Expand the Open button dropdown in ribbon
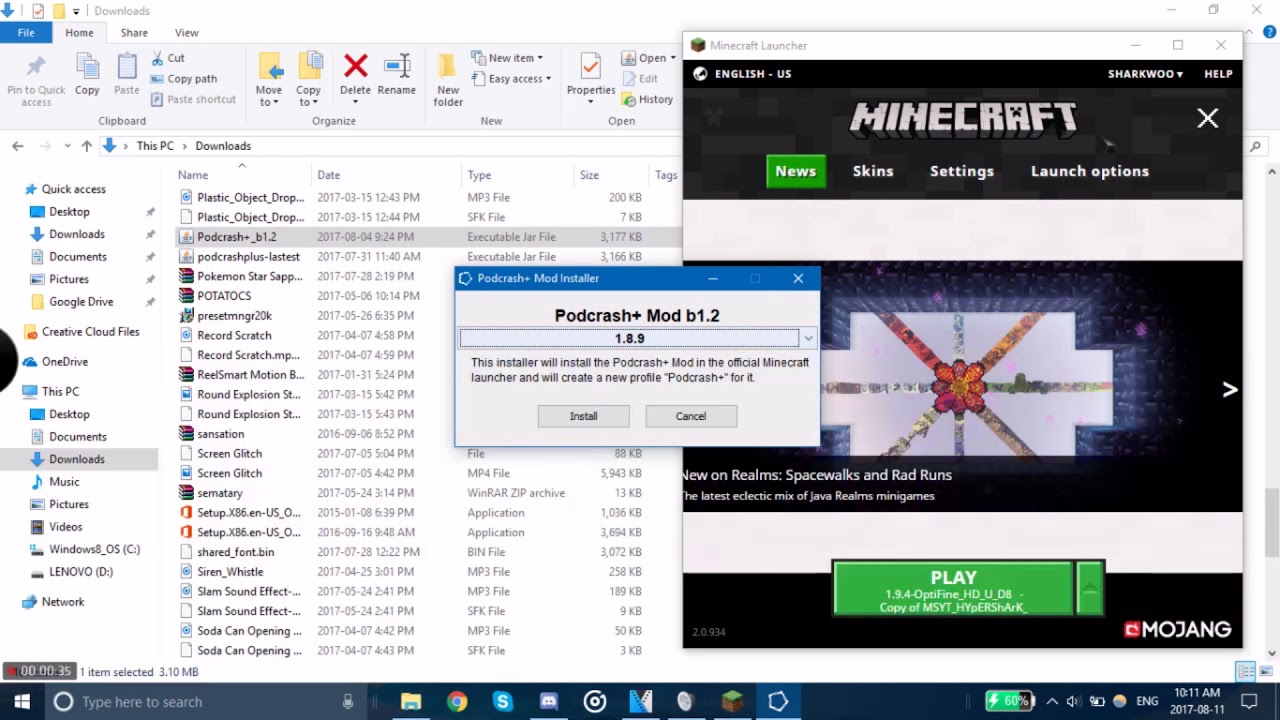Viewport: 1280px width, 720px height. pyautogui.click(x=673, y=58)
